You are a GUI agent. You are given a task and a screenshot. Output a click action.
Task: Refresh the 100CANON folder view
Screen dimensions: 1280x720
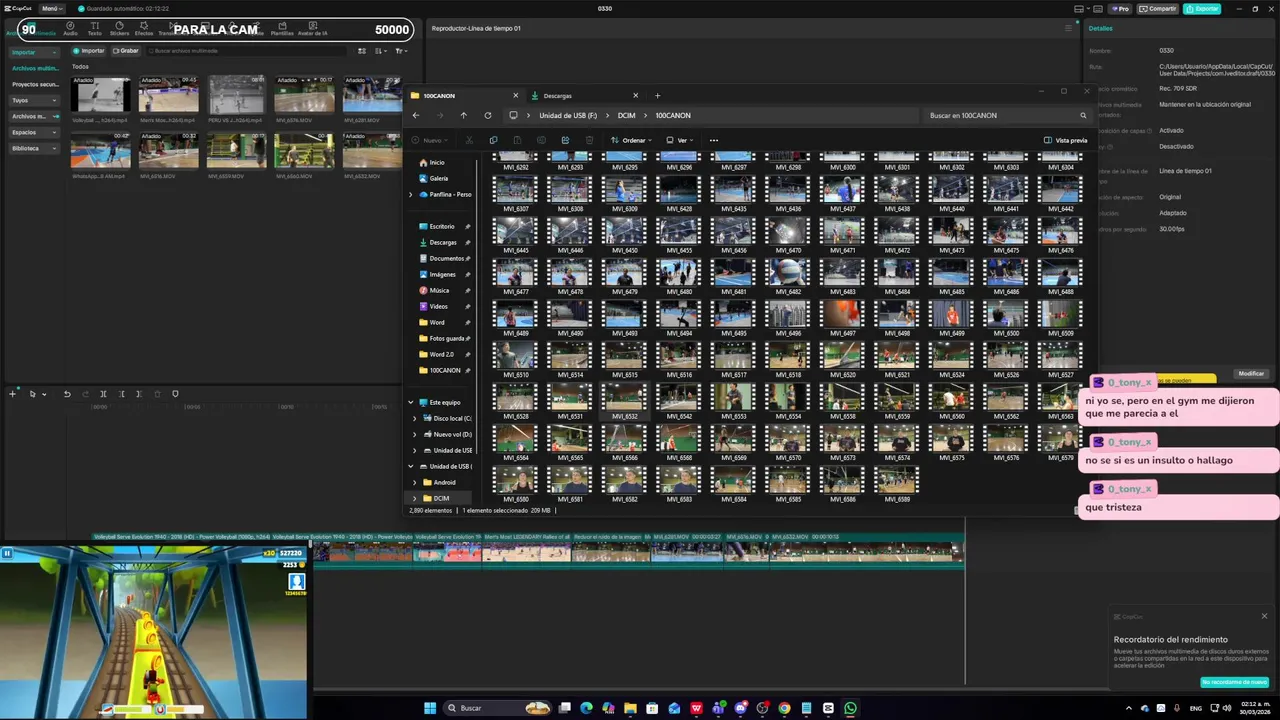[x=488, y=115]
